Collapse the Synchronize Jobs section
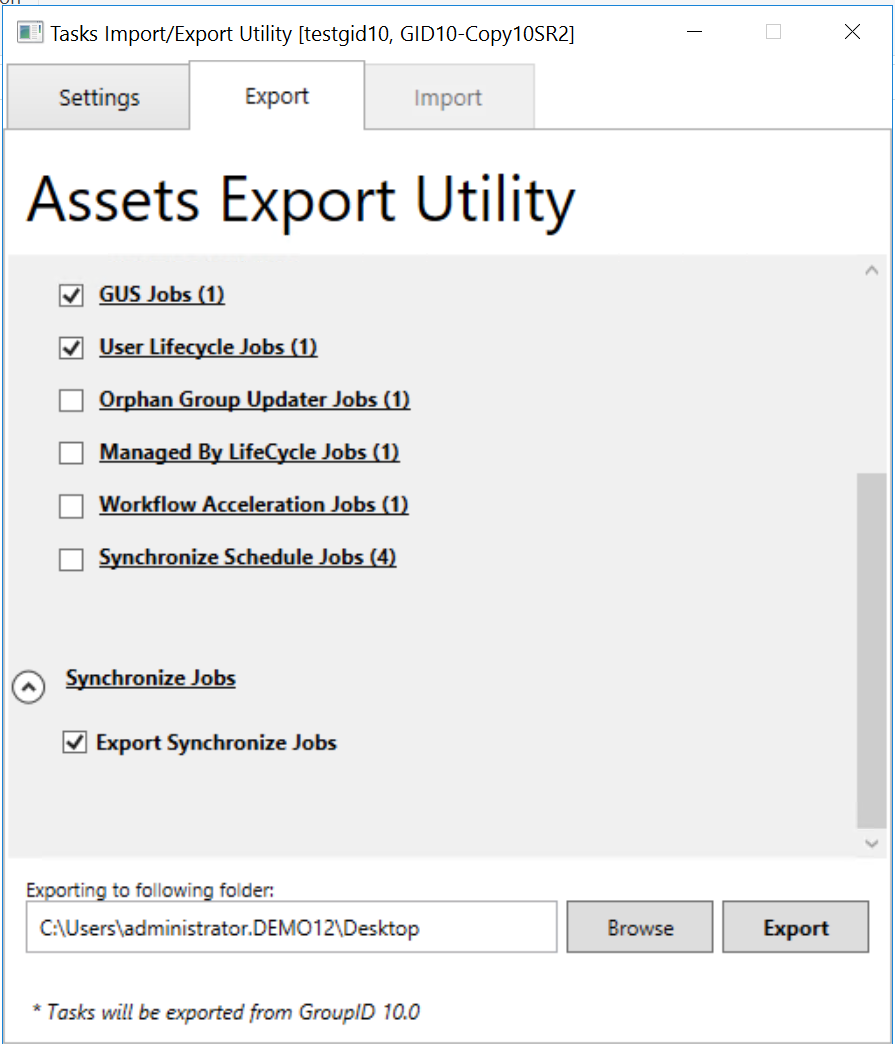895x1047 pixels. pos(28,687)
